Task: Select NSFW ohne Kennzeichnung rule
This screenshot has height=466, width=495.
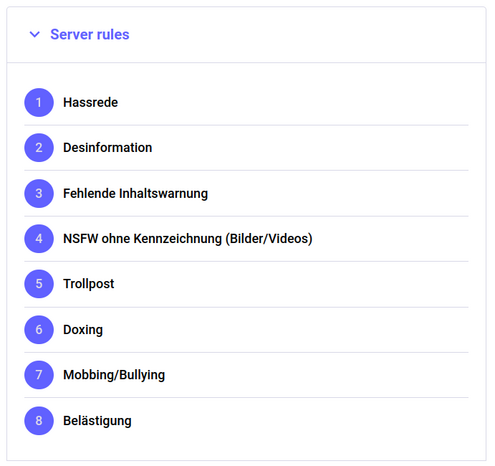Action: [188, 239]
